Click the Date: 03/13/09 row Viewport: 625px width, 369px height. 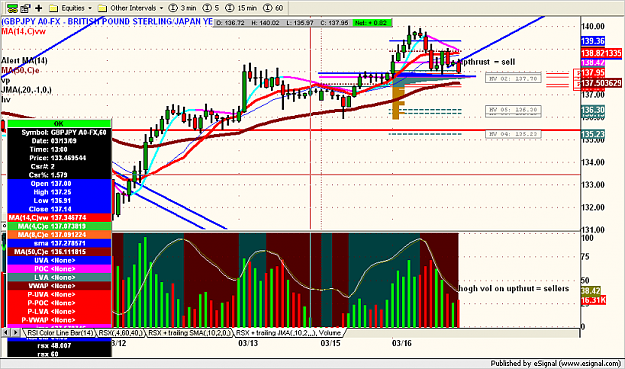[x=59, y=141]
